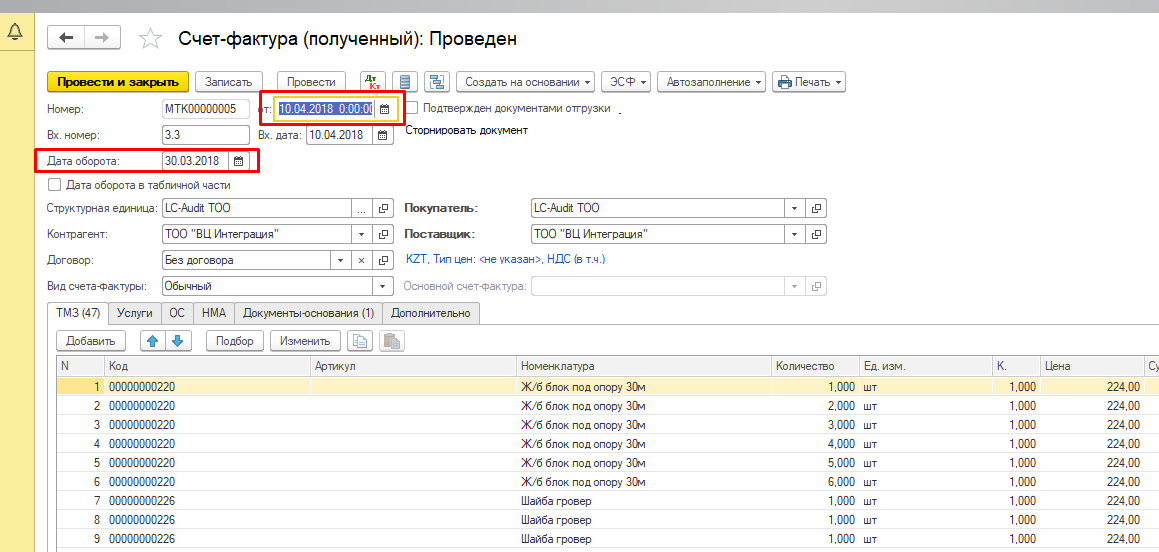This screenshot has height=552, width=1159.
Task: Choose Структурная единица via ellipsis button
Action: click(361, 208)
